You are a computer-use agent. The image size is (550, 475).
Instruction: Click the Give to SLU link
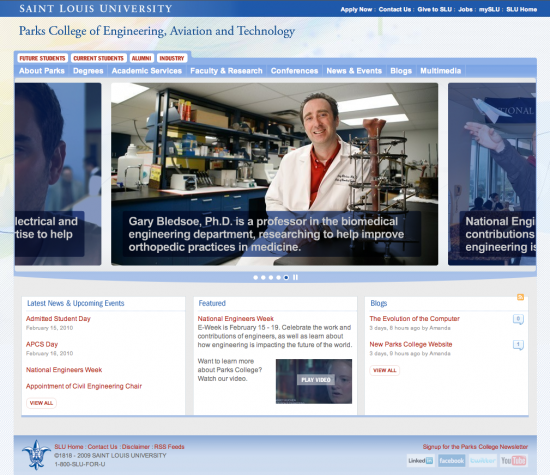435,9
